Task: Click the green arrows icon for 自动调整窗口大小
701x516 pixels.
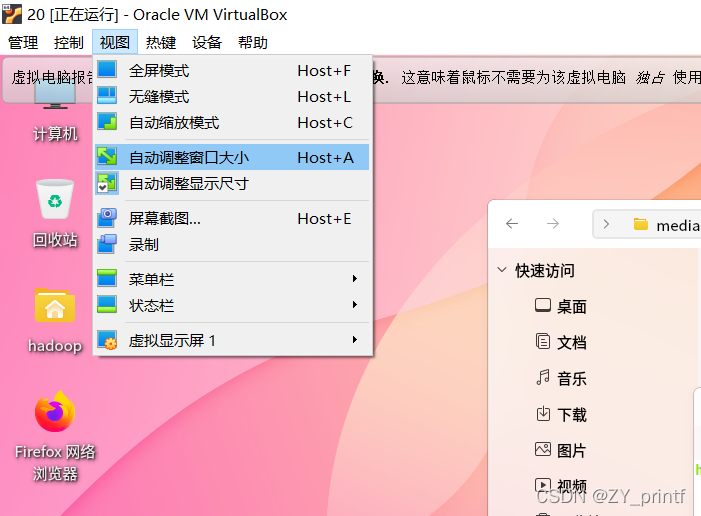Action: [x=107, y=156]
